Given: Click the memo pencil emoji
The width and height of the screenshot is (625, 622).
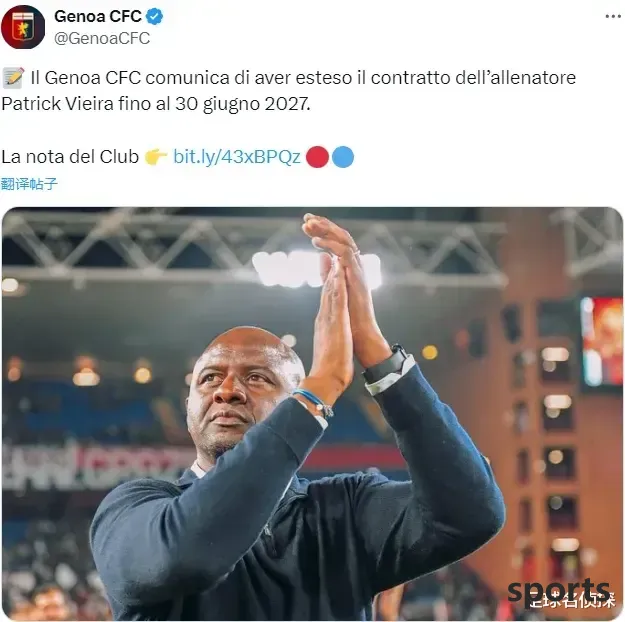Looking at the screenshot, I should click(x=13, y=78).
